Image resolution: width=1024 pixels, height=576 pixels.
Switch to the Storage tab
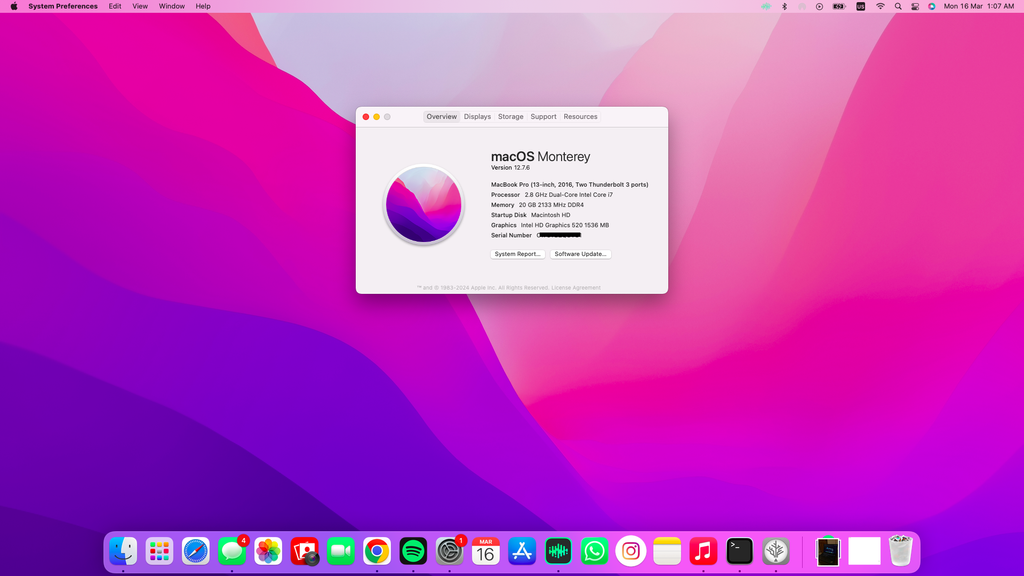coord(511,116)
